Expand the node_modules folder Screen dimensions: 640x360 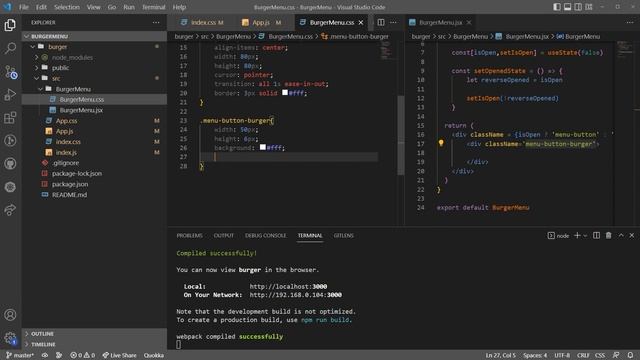click(x=37, y=58)
